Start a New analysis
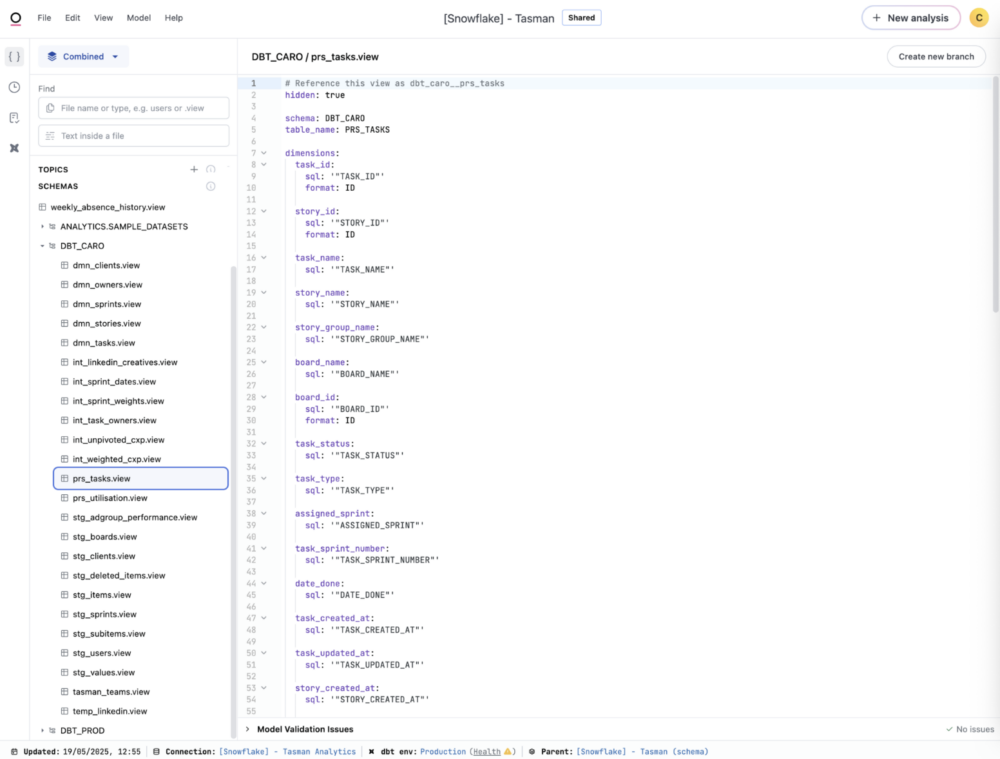The height and width of the screenshot is (759, 1000). click(x=910, y=17)
